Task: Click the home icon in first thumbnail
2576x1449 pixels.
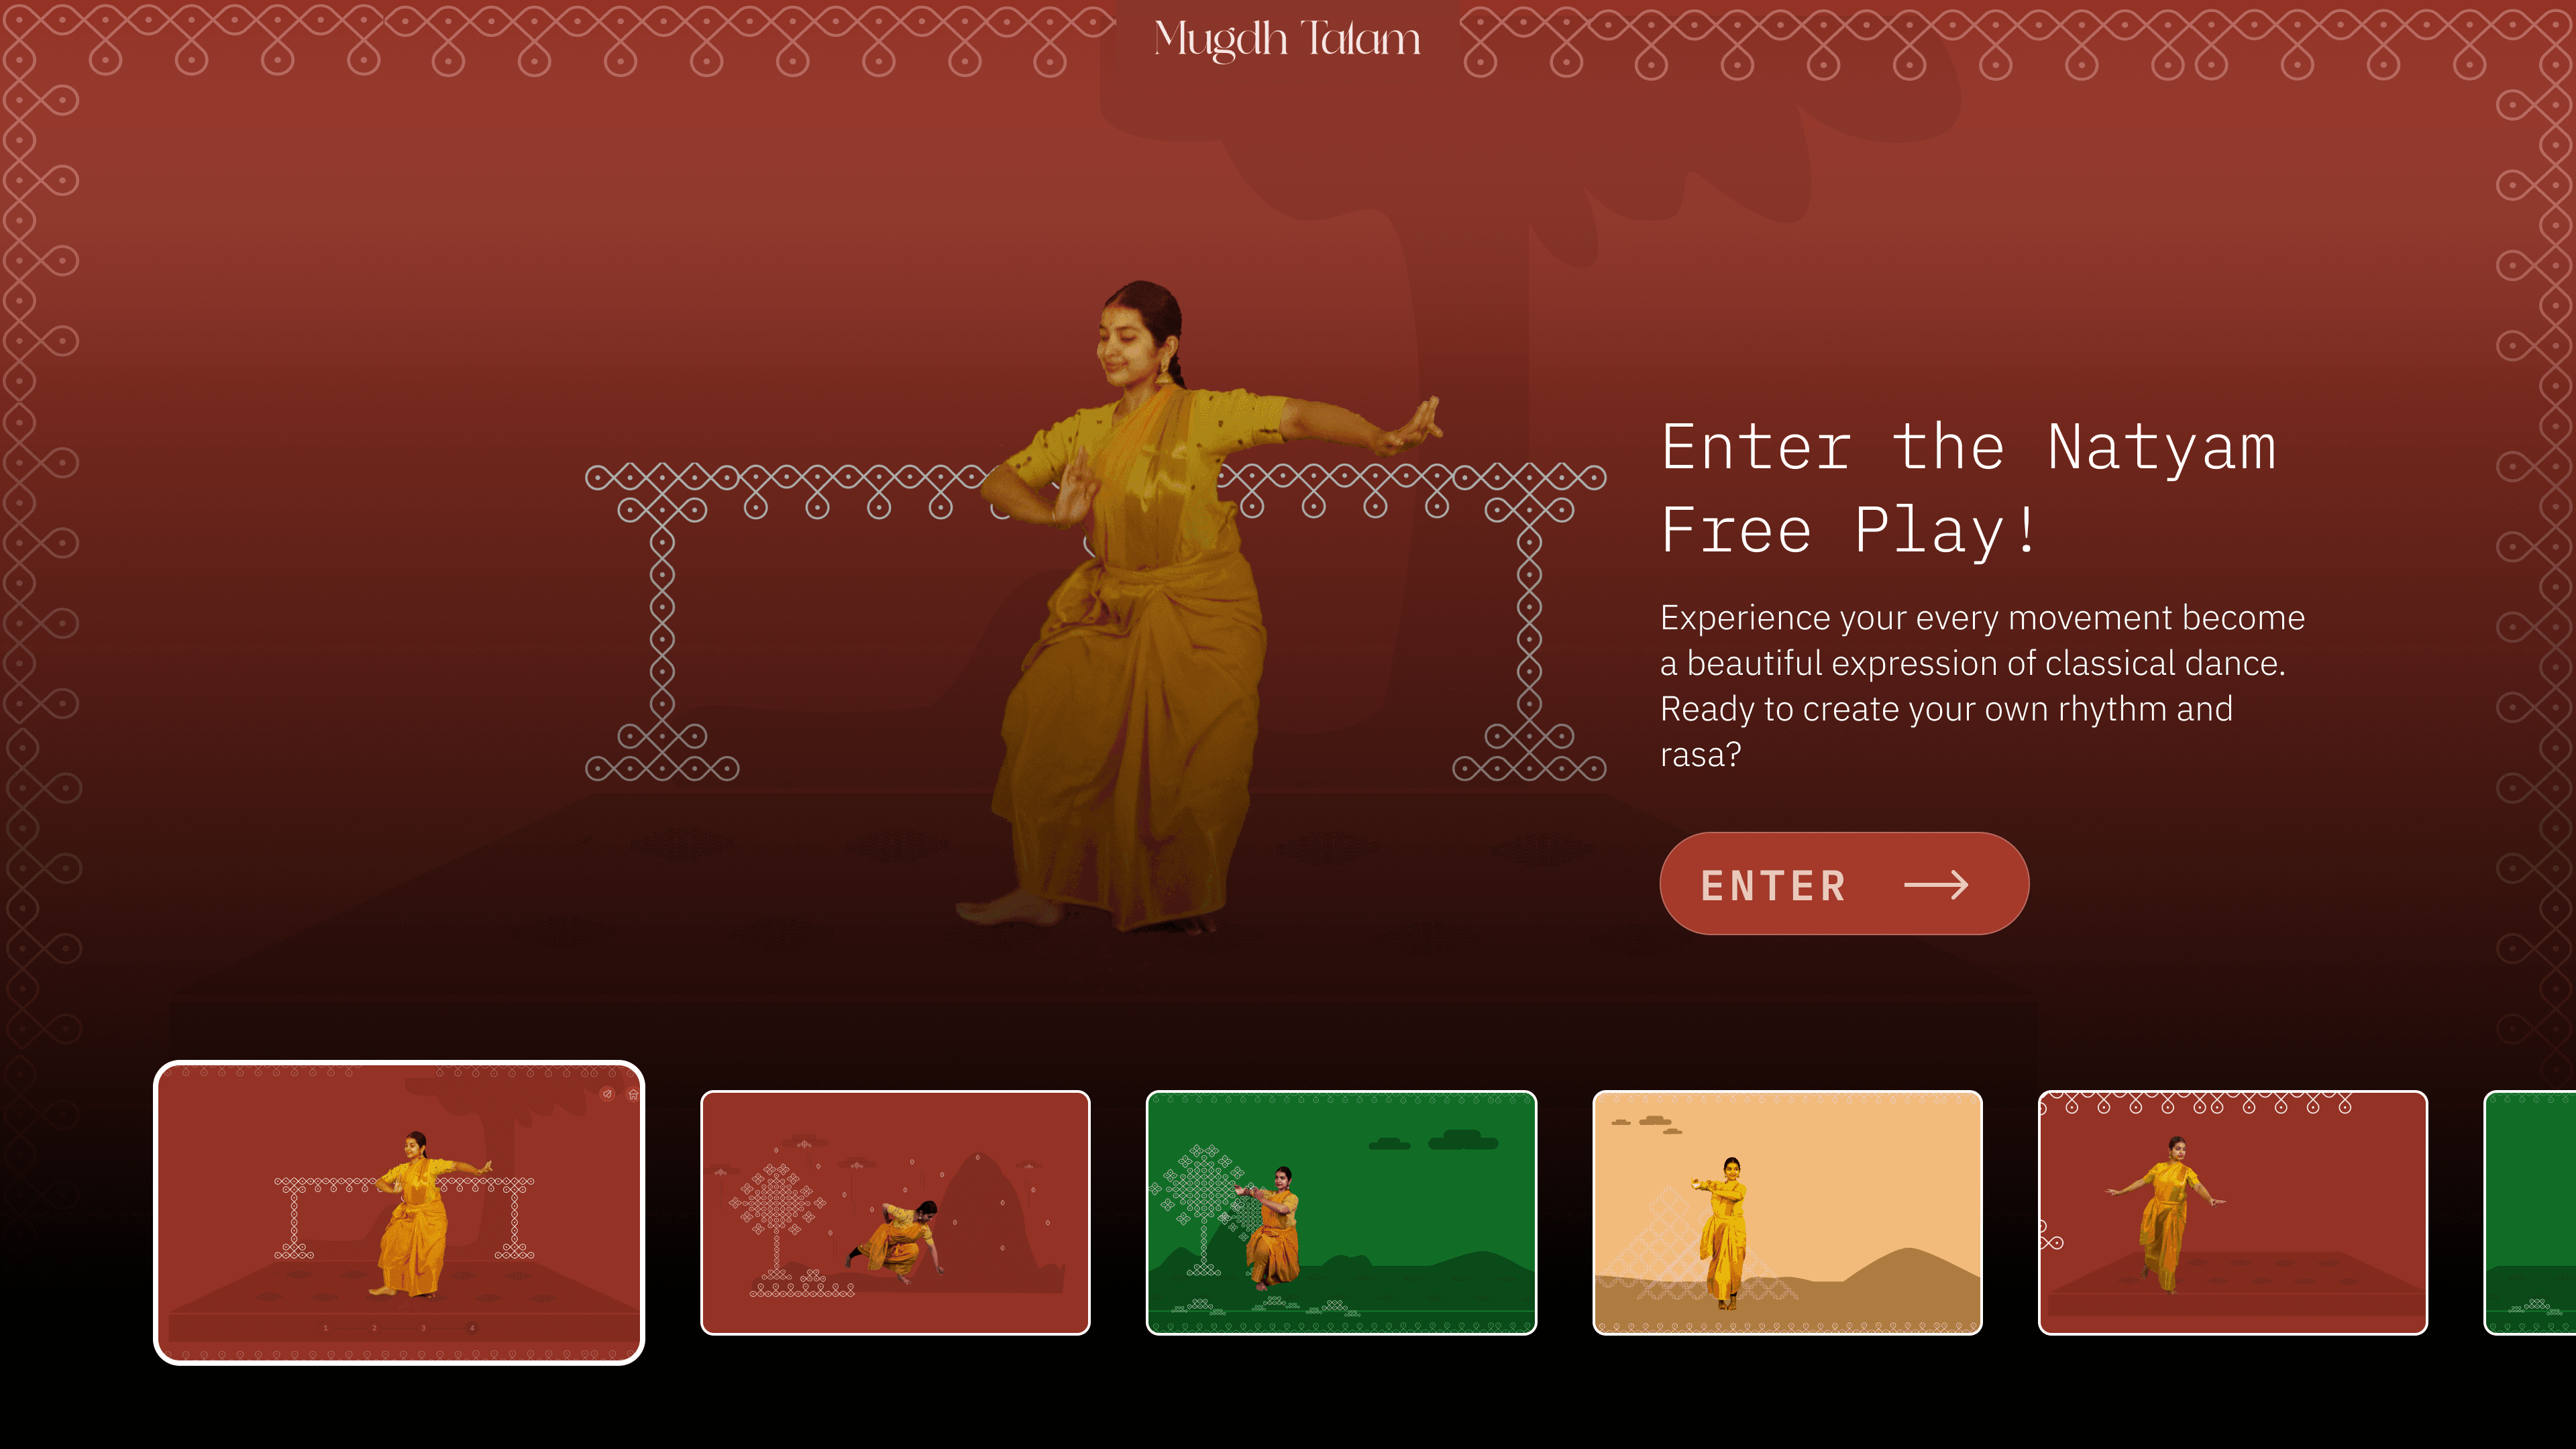Action: click(632, 1094)
